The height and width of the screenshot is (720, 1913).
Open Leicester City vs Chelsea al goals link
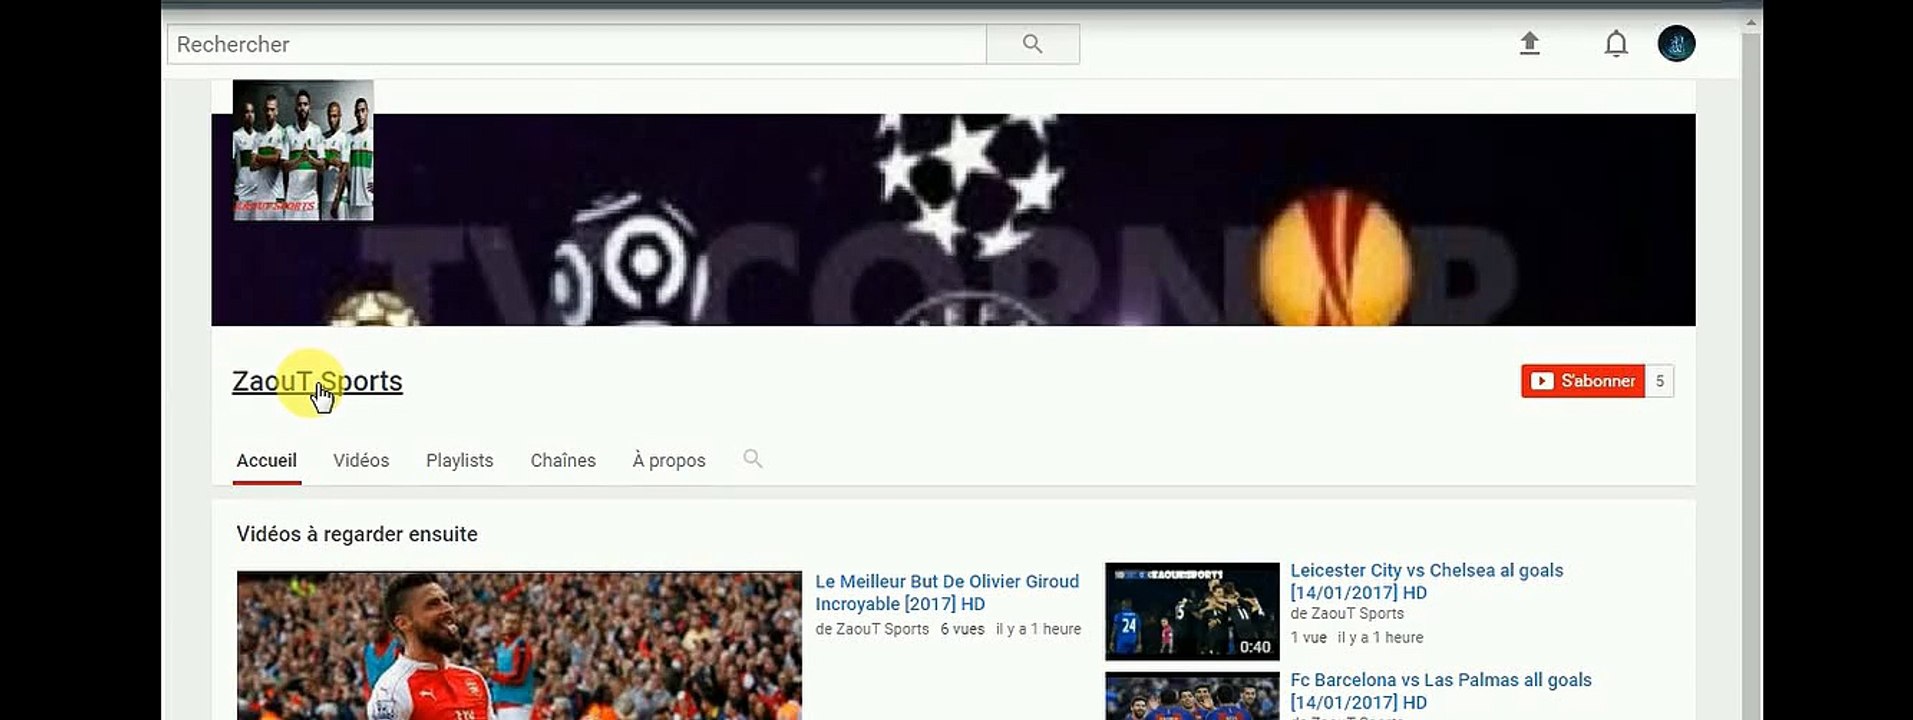coord(1427,581)
